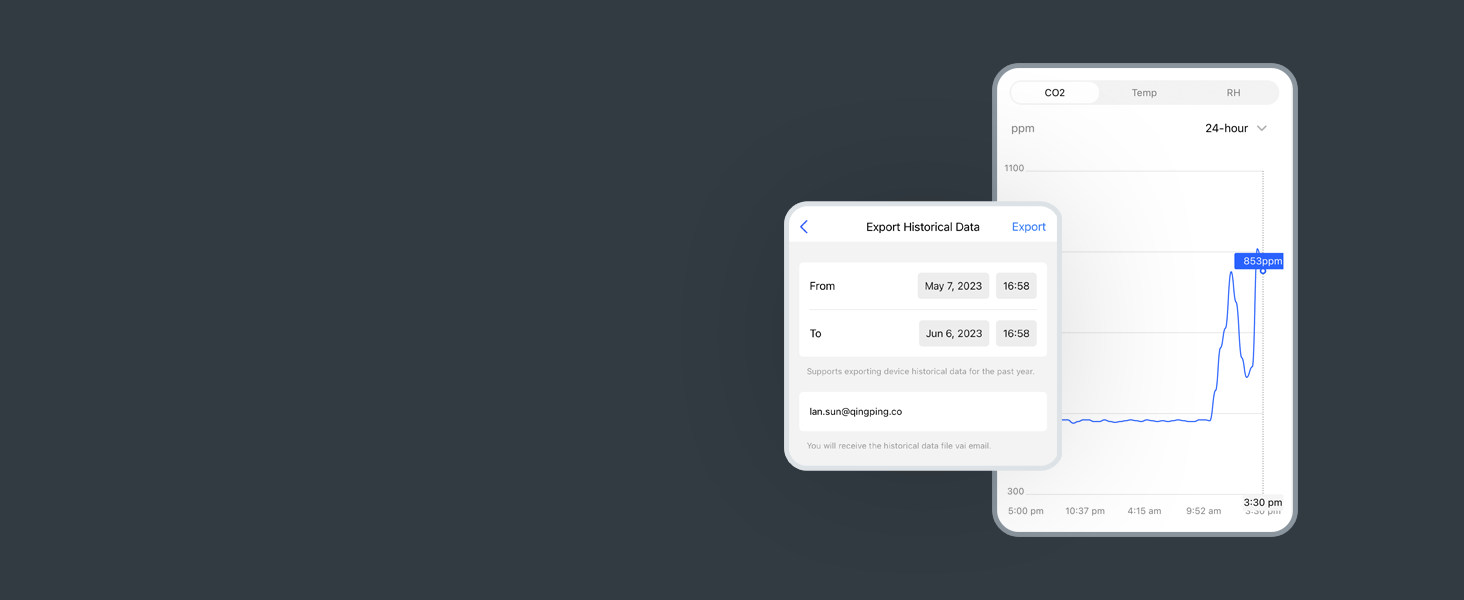Open the To row time picker

click(x=1016, y=334)
